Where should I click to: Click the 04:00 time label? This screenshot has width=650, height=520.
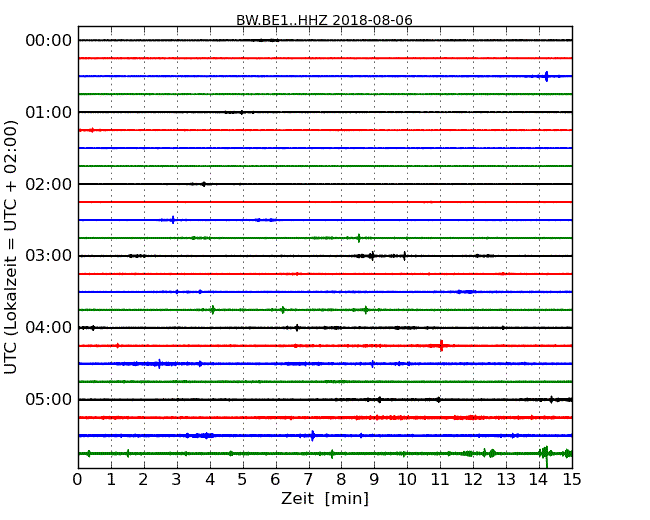click(49, 328)
